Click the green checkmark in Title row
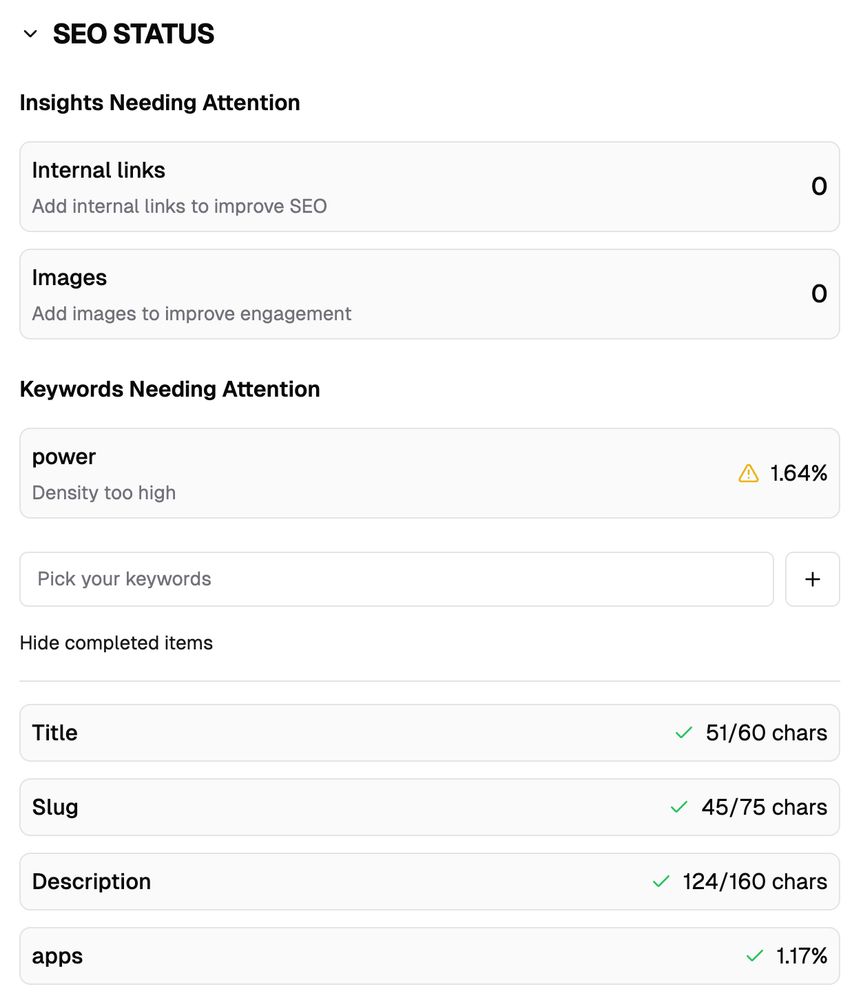 (x=684, y=733)
